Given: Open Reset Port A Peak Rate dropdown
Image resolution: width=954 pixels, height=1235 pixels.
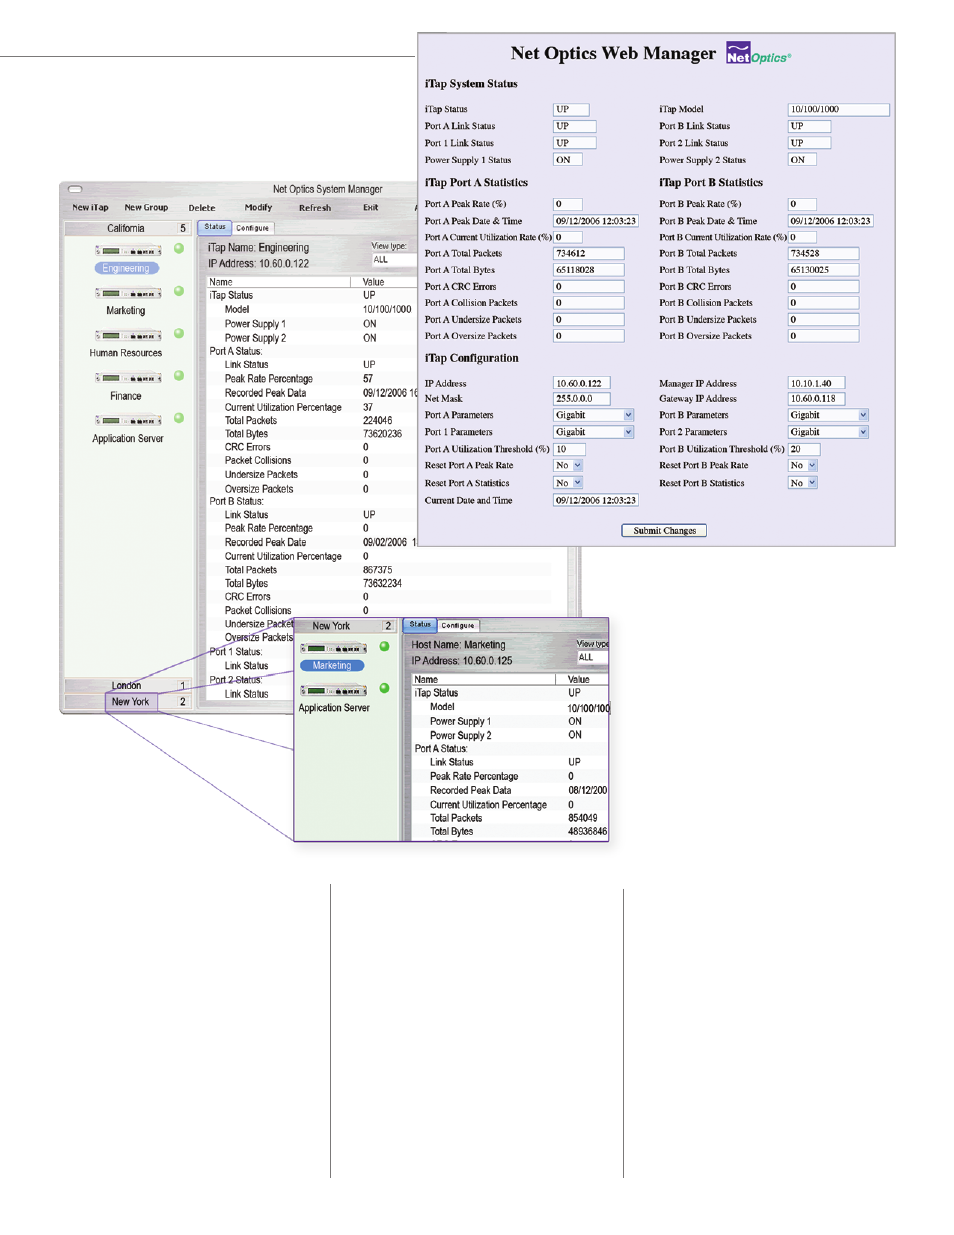Looking at the screenshot, I should point(568,465).
